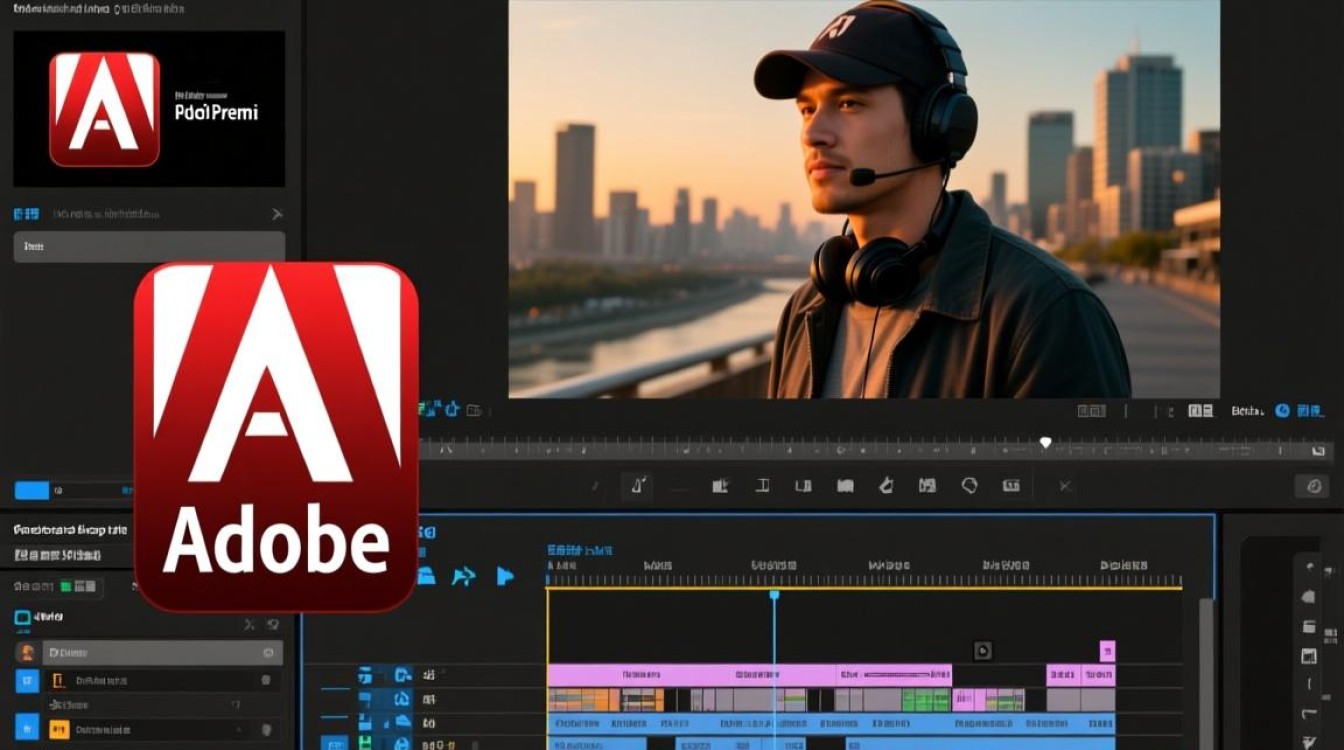This screenshot has height=750, width=1344.
Task: Click the lasso-shaped icon in the monitor toolbar
Action: click(x=969, y=486)
